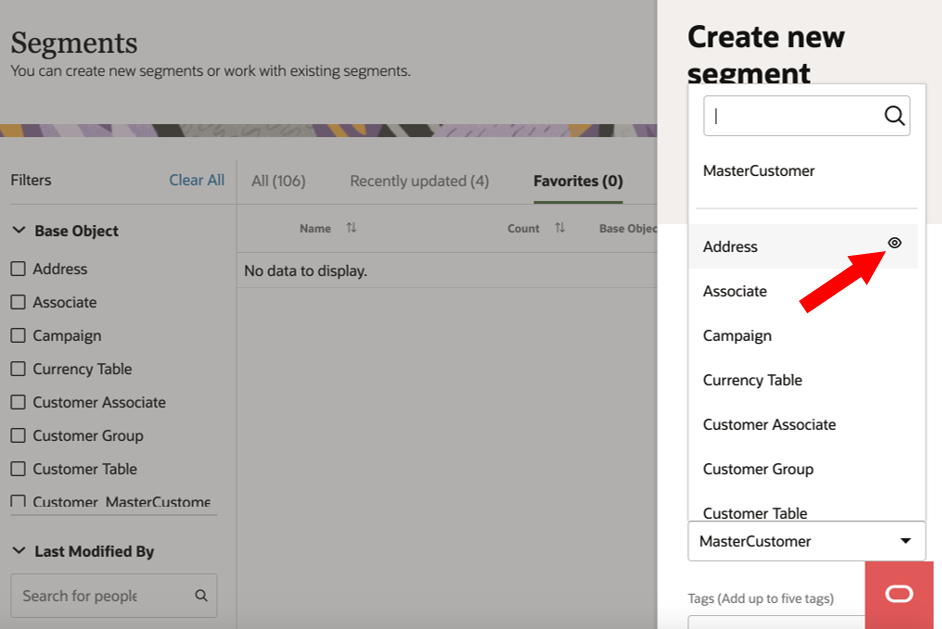This screenshot has height=629, width=942.
Task: Click the red Oracle assistant icon
Action: [x=899, y=595]
